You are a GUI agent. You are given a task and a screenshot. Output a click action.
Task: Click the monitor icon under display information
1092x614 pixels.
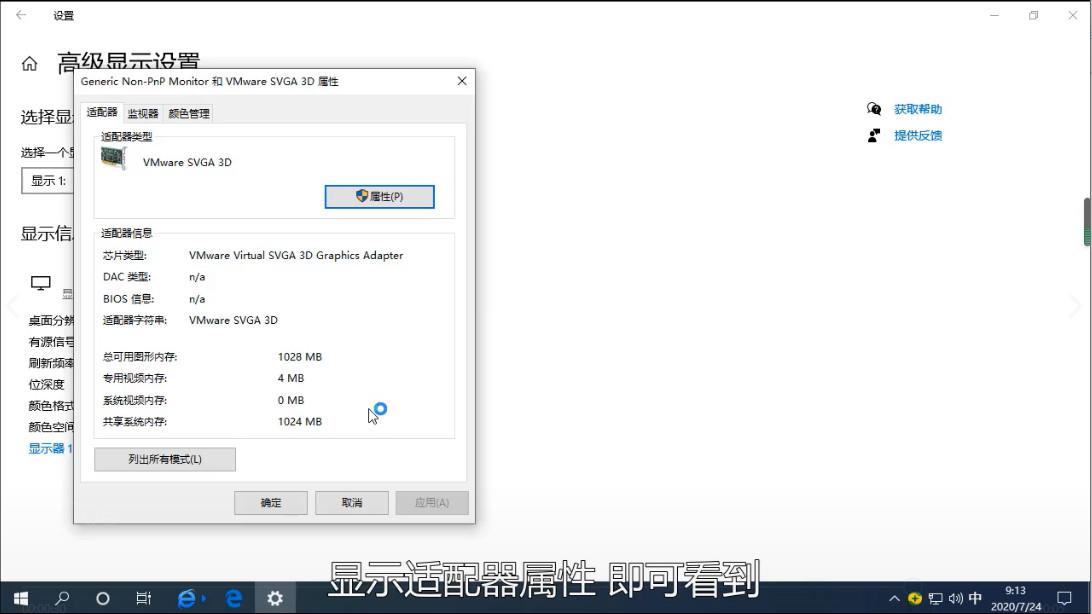tap(40, 283)
